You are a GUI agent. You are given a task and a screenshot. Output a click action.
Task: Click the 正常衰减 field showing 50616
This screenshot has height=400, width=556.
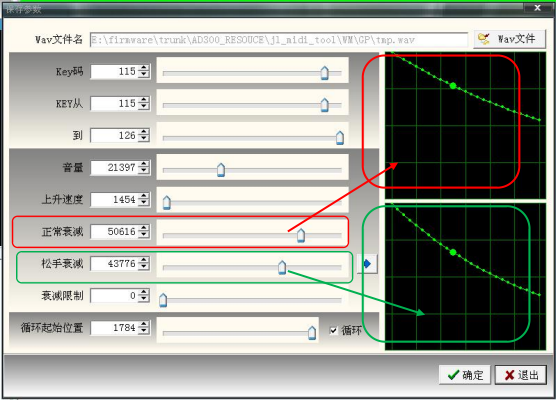pyautogui.click(x=114, y=232)
